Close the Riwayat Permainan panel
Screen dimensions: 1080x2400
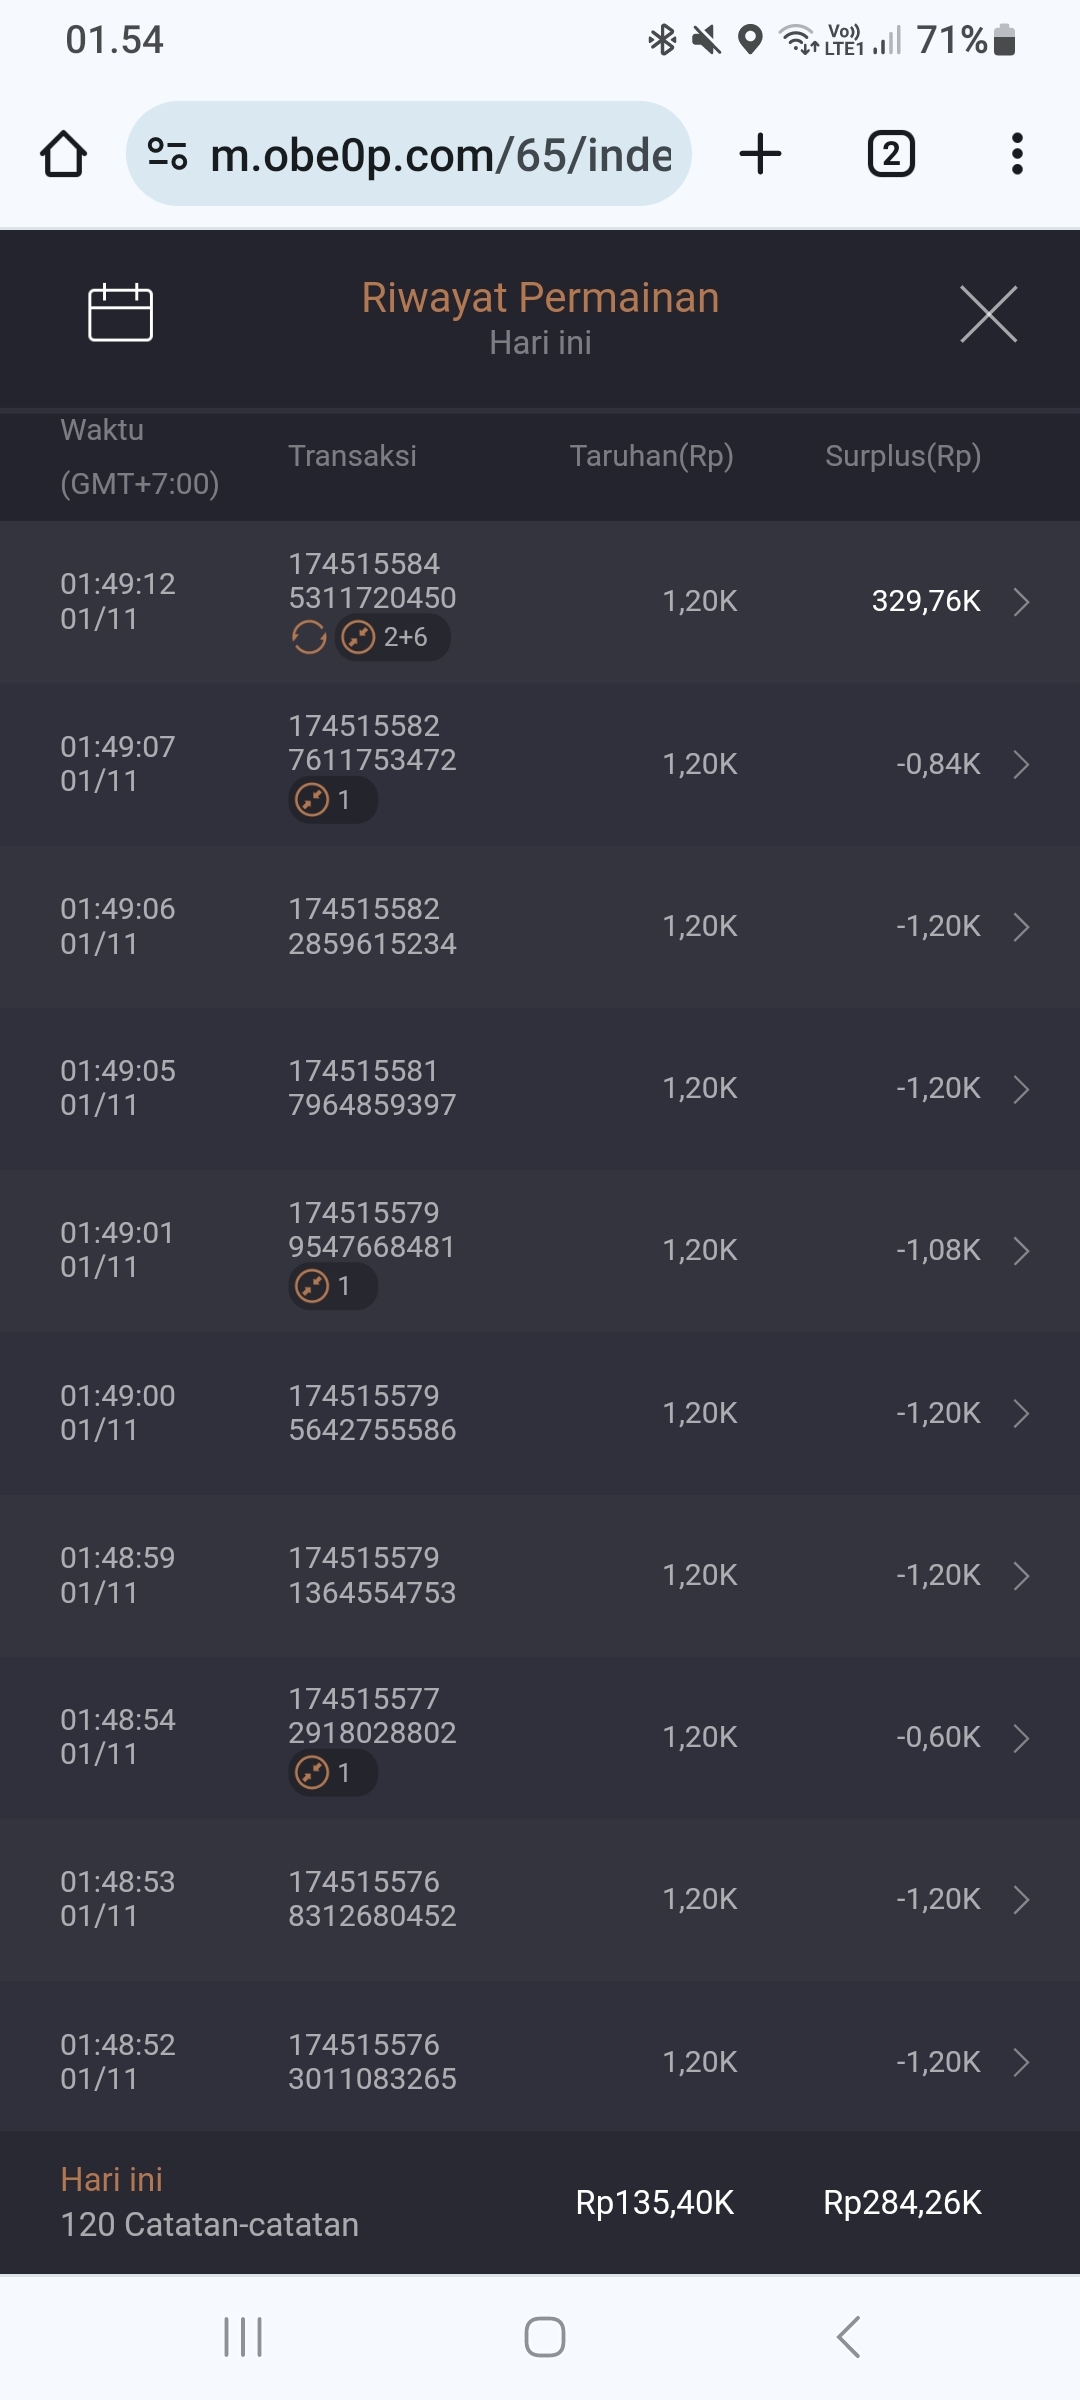tap(988, 314)
